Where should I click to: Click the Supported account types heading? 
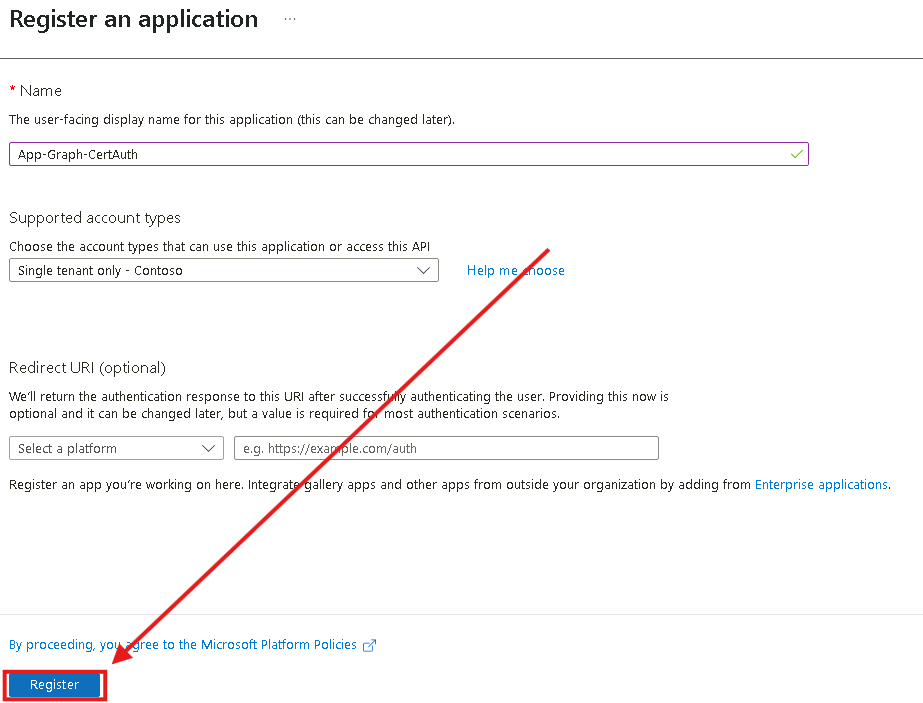[x=95, y=218]
